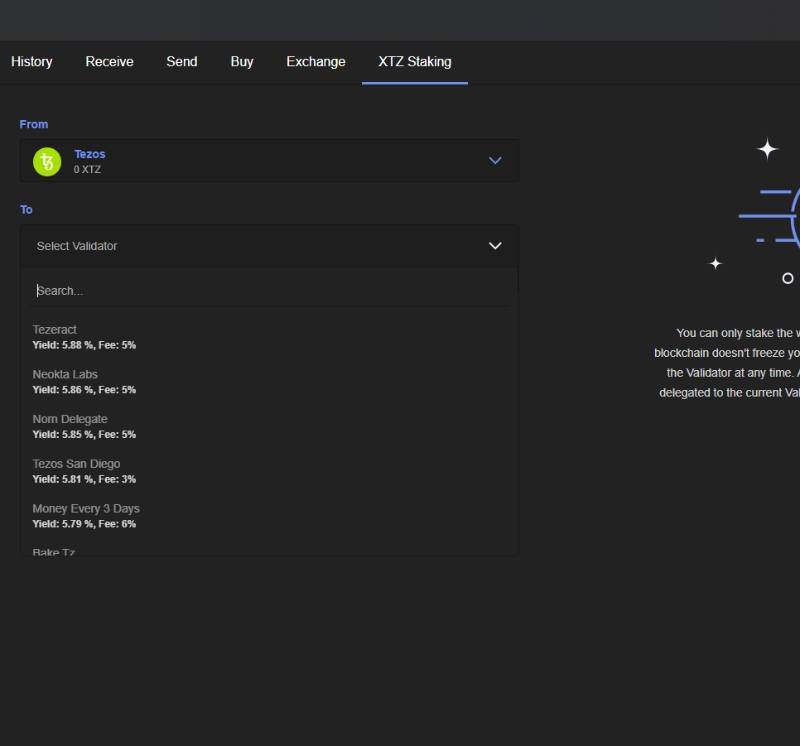Open the Buy tab
Screen dimensions: 800x746
point(242,61)
